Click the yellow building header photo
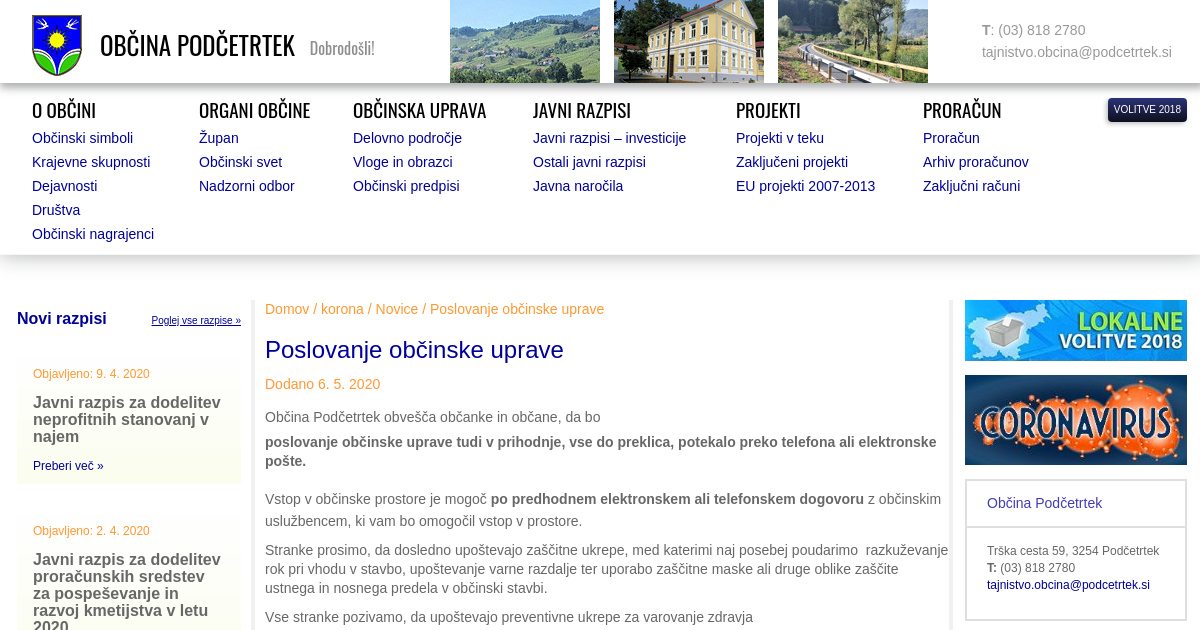This screenshot has width=1200, height=630. (688, 41)
